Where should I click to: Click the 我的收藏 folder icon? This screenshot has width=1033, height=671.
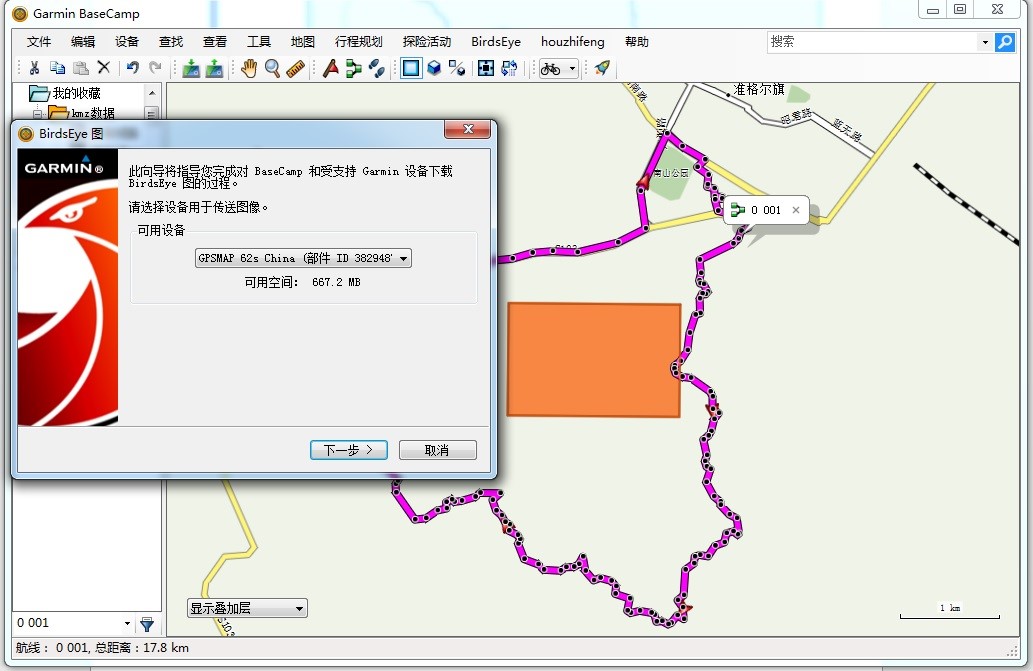39,94
